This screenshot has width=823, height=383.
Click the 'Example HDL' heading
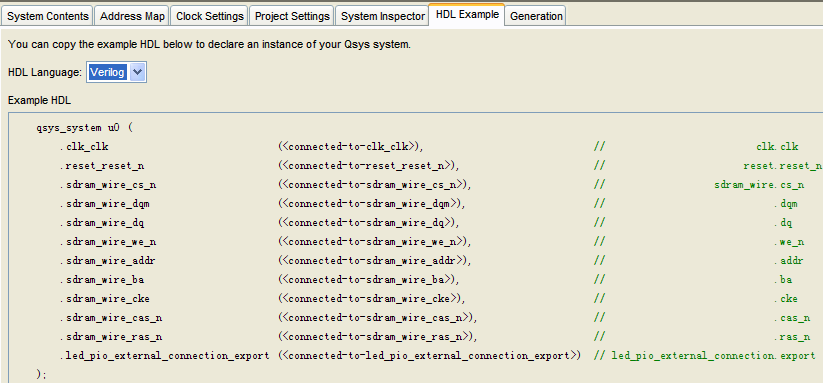(39, 100)
